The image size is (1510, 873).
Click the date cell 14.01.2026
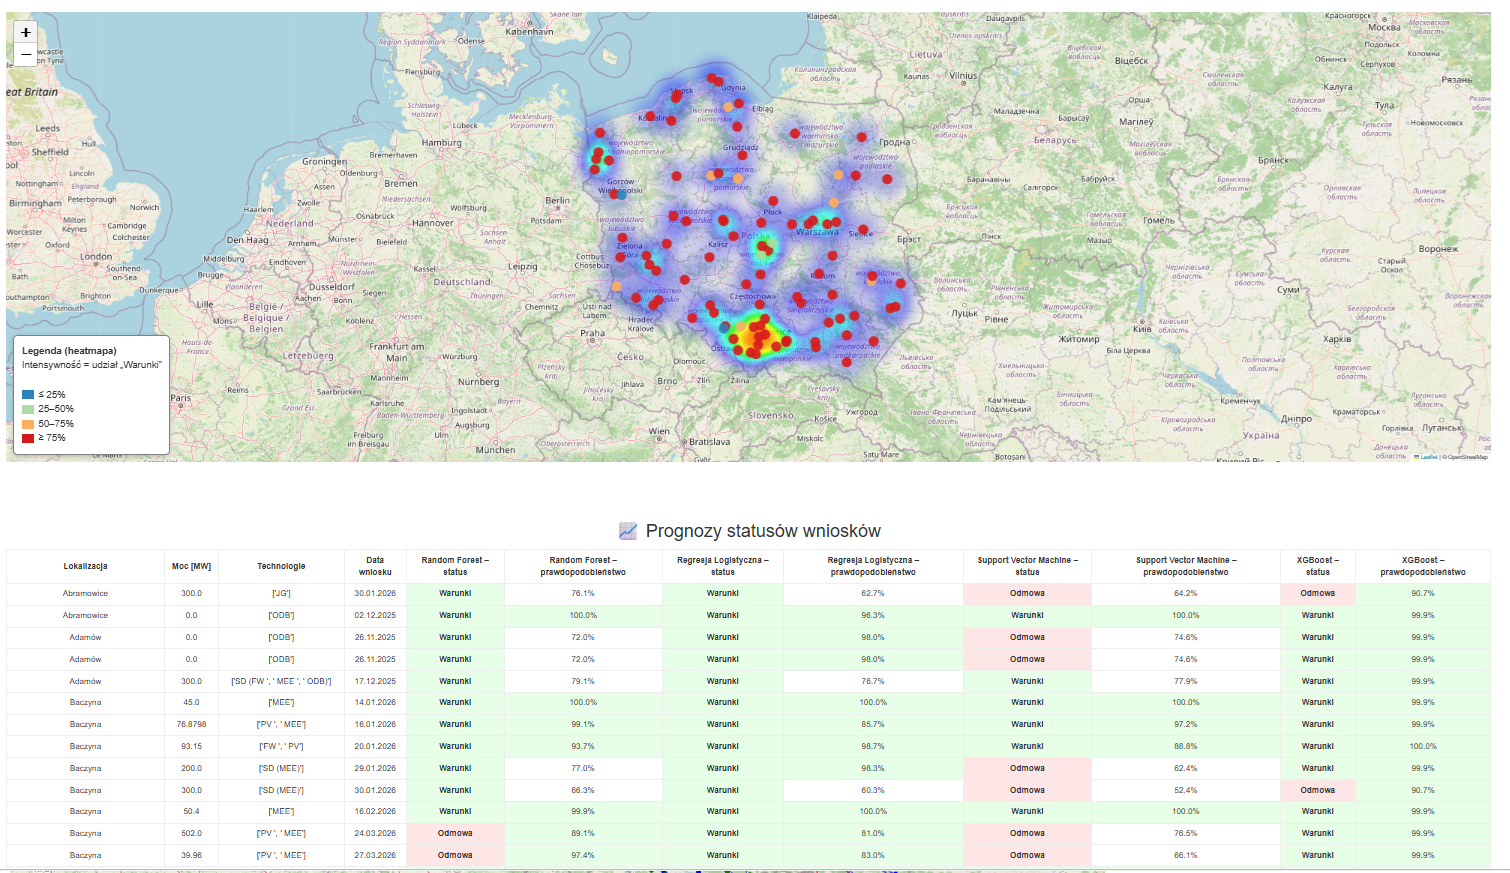coord(375,703)
